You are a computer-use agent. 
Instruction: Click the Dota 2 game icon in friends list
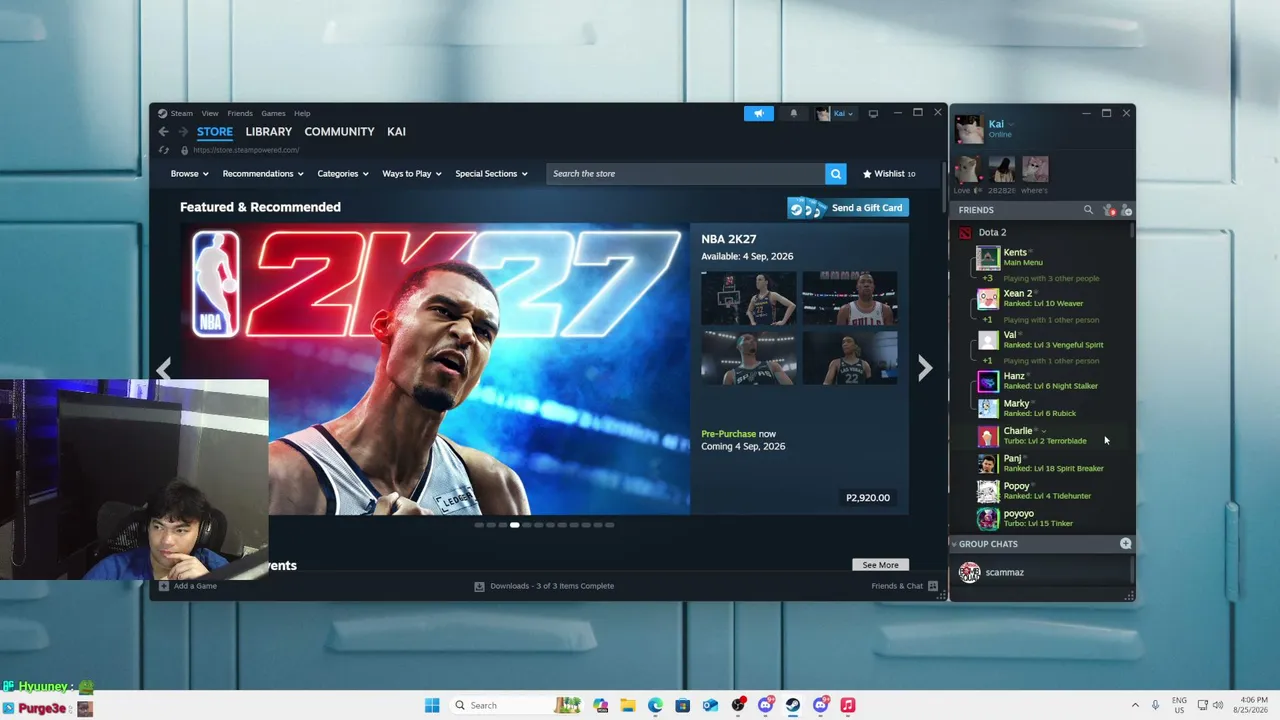click(x=965, y=233)
